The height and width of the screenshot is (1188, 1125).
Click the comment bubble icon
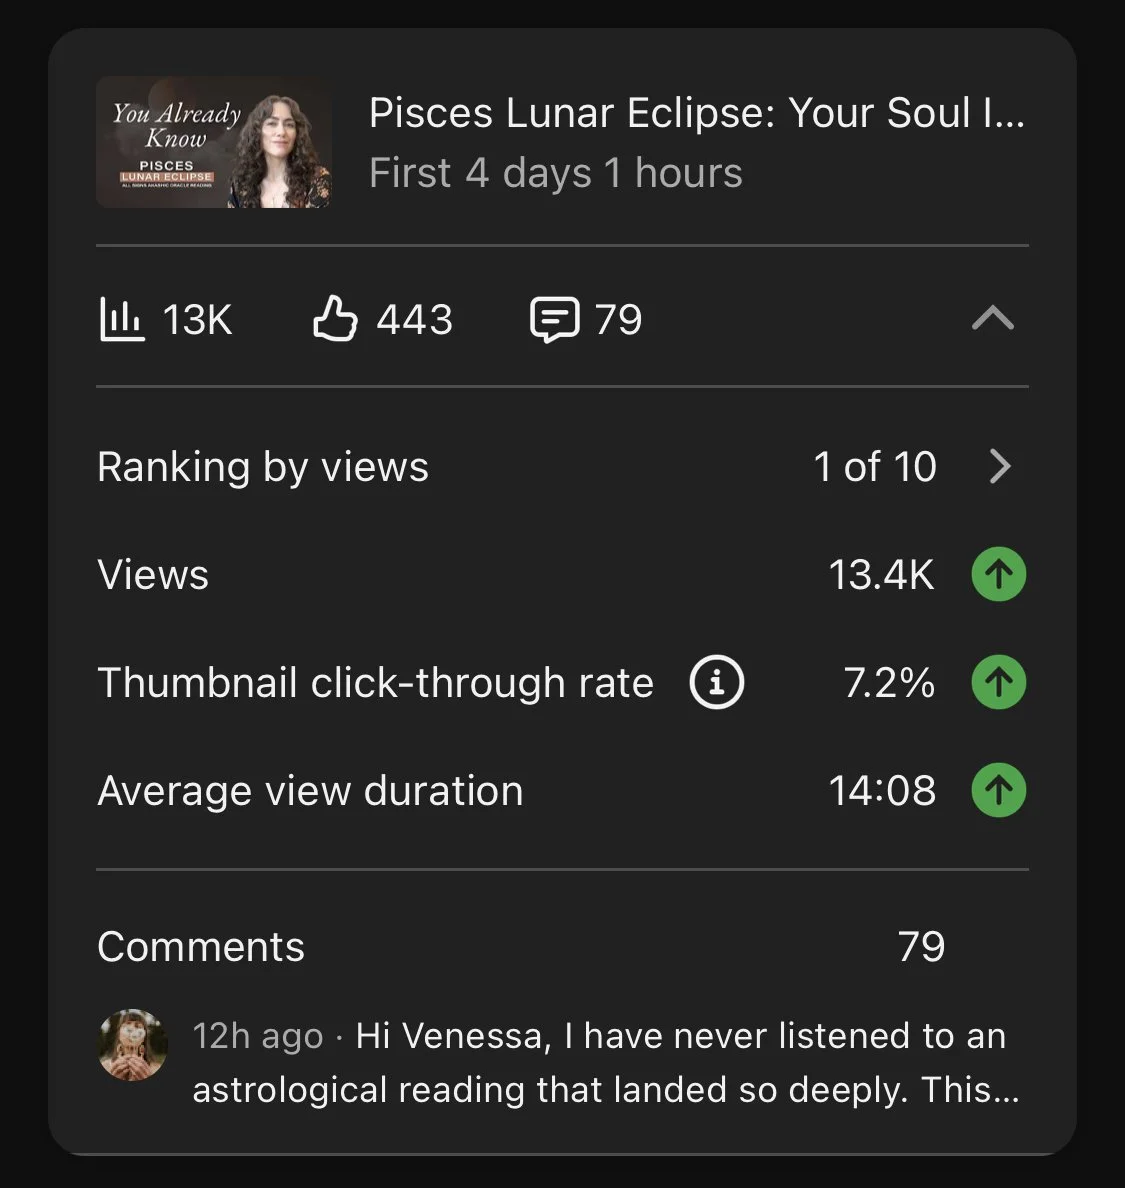tap(555, 320)
